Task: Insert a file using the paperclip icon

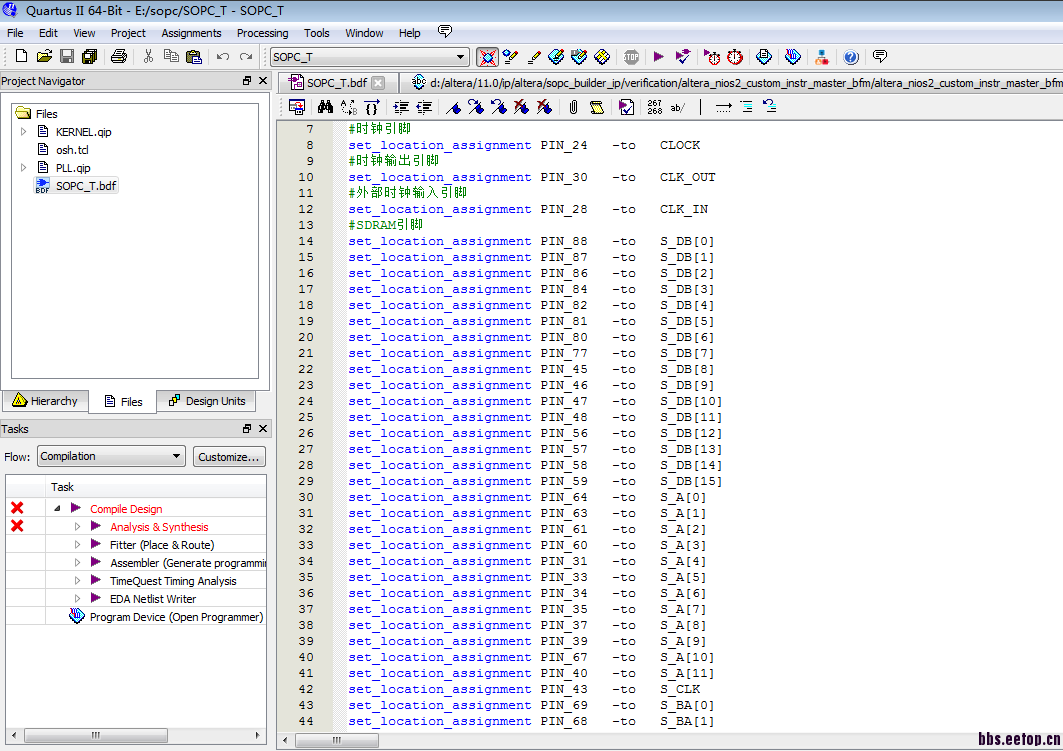Action: click(574, 107)
